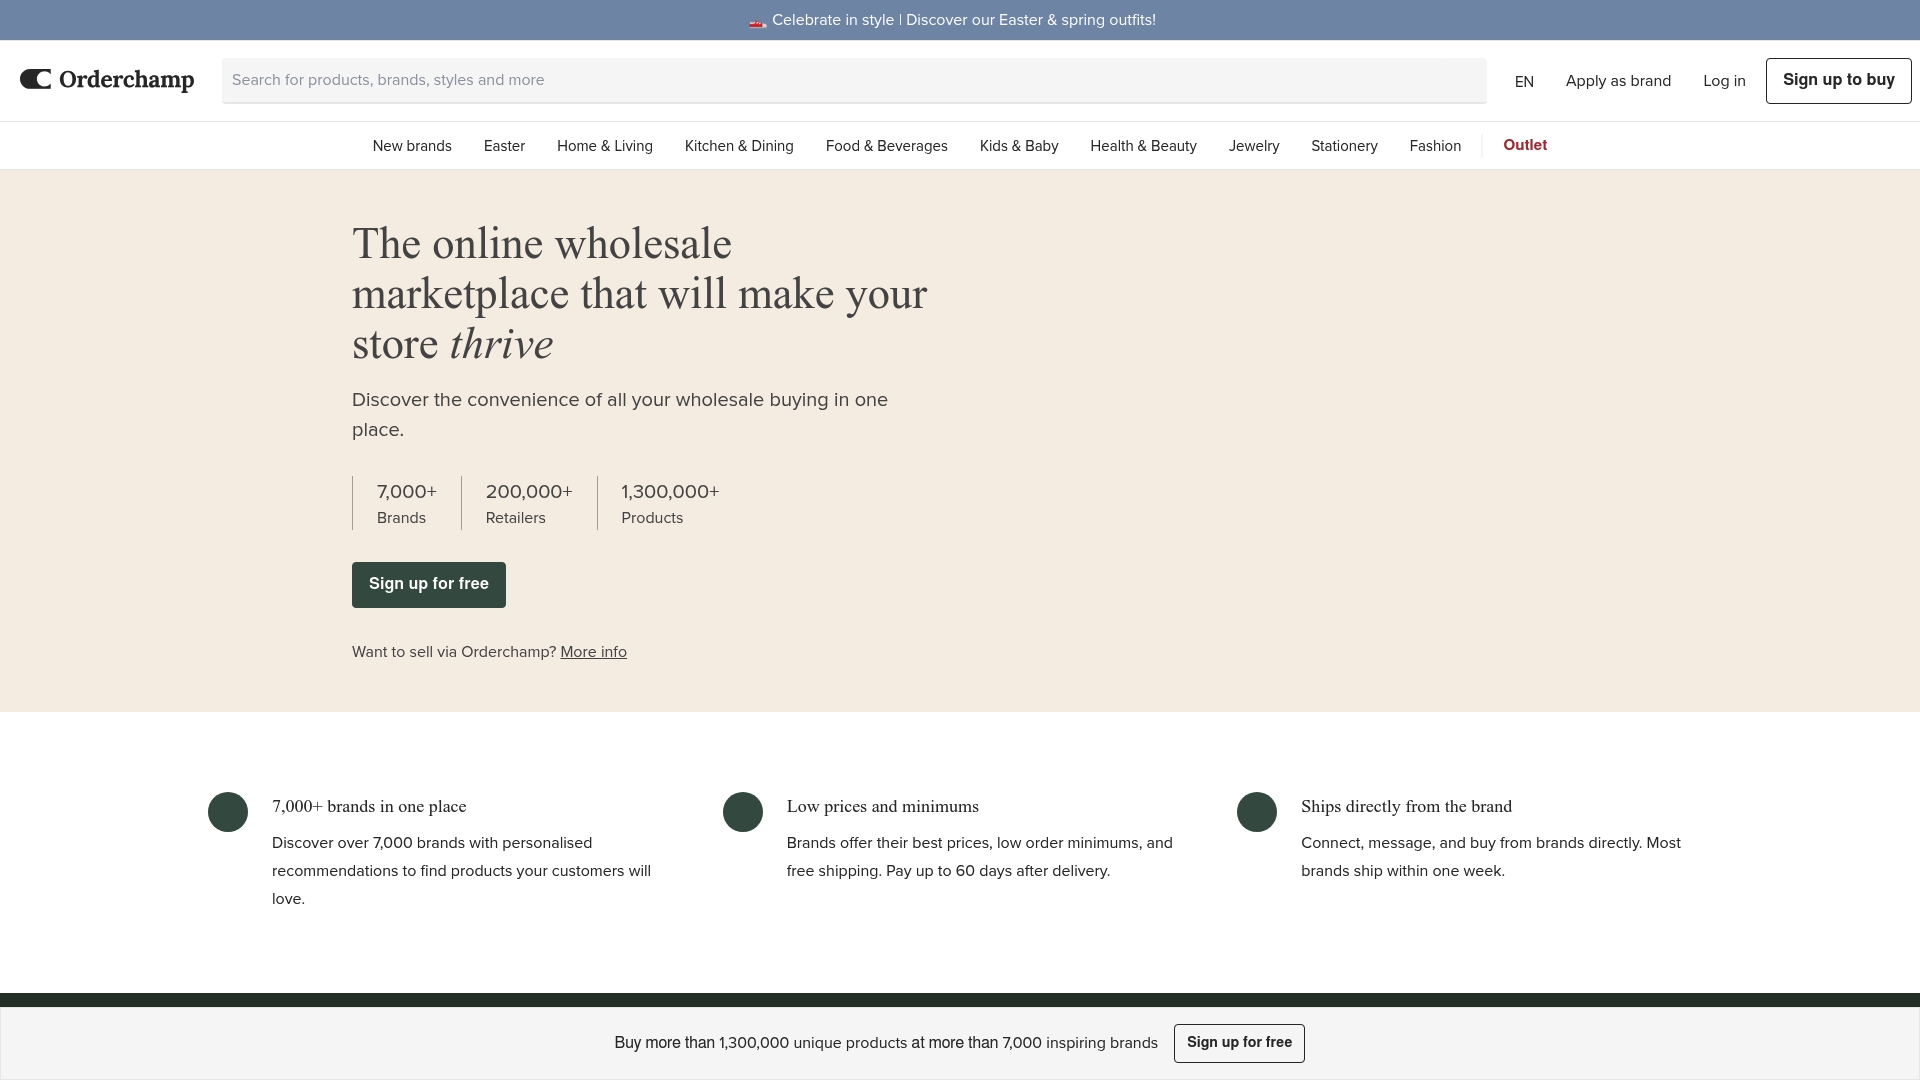Select the "7,000+ brands in one place" feature icon
The width and height of the screenshot is (1920, 1080).
pyautogui.click(x=227, y=811)
